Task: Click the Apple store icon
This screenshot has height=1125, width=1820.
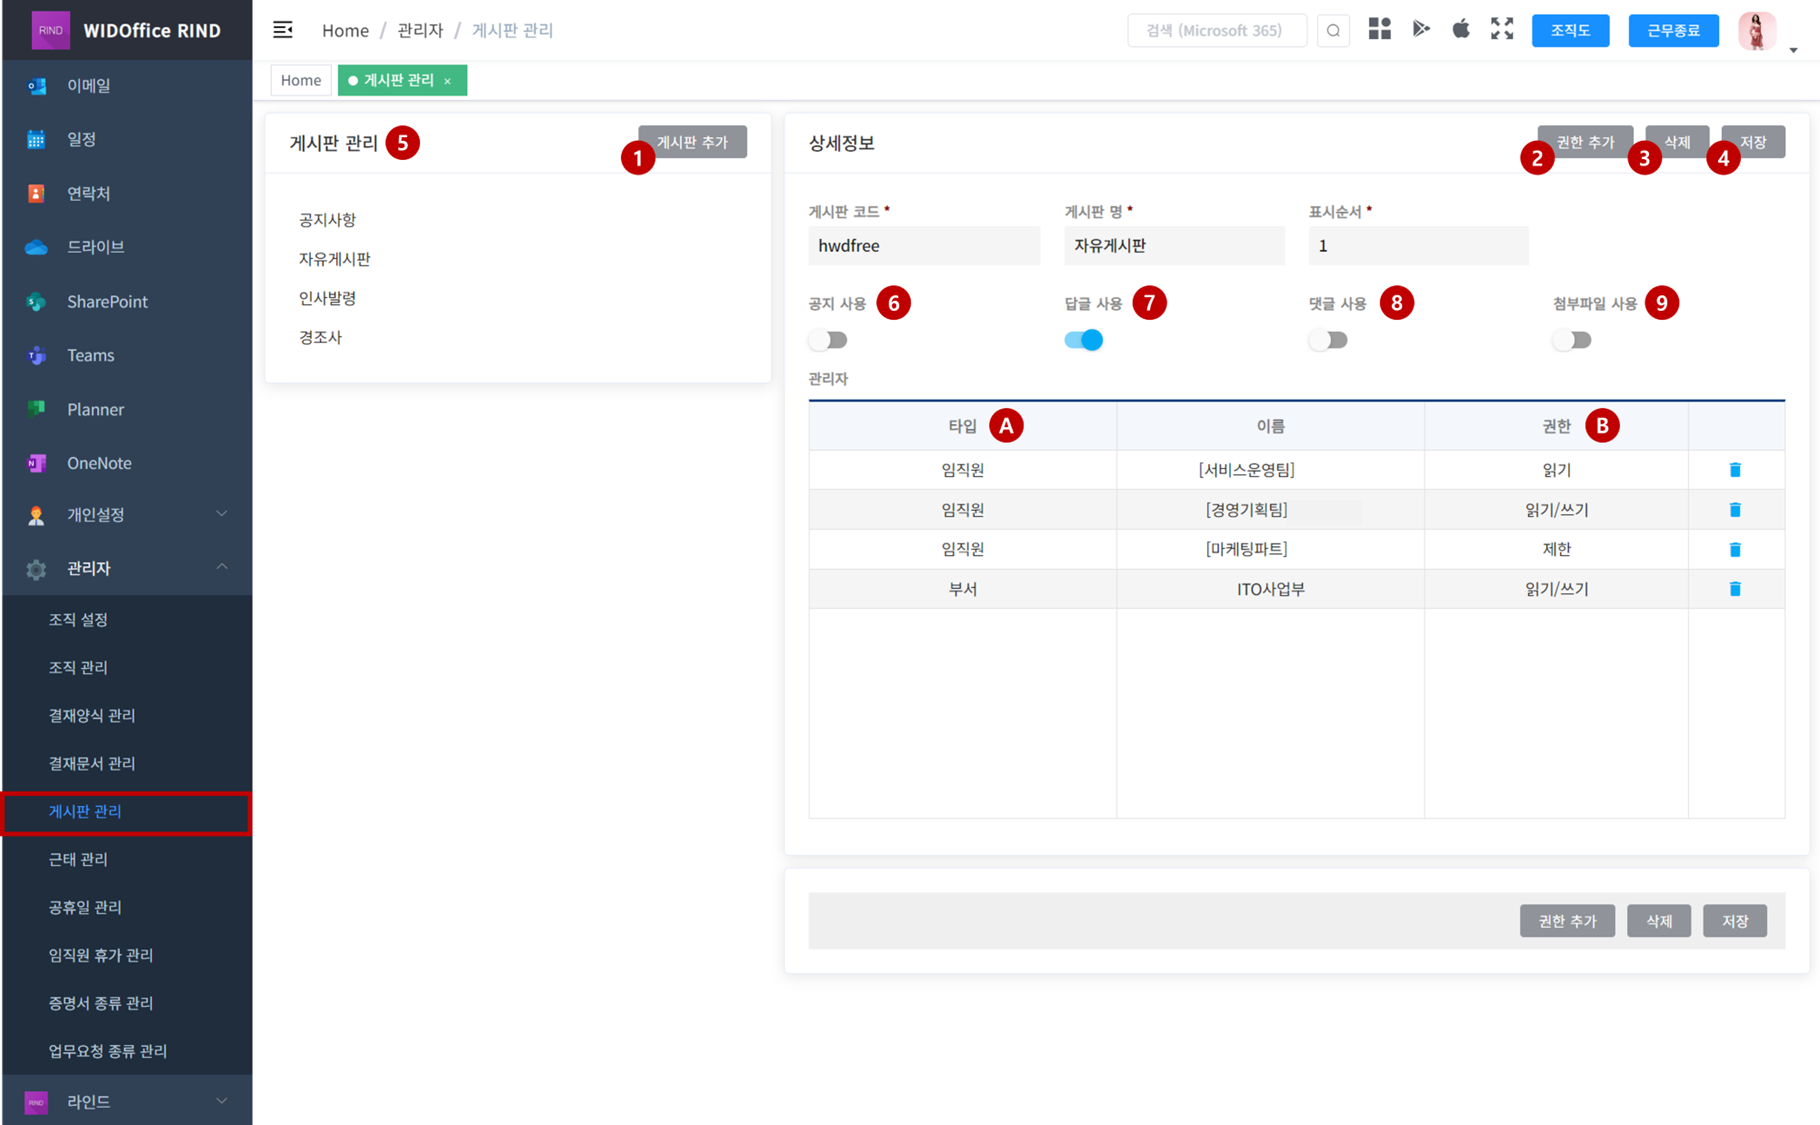Action: (1461, 29)
